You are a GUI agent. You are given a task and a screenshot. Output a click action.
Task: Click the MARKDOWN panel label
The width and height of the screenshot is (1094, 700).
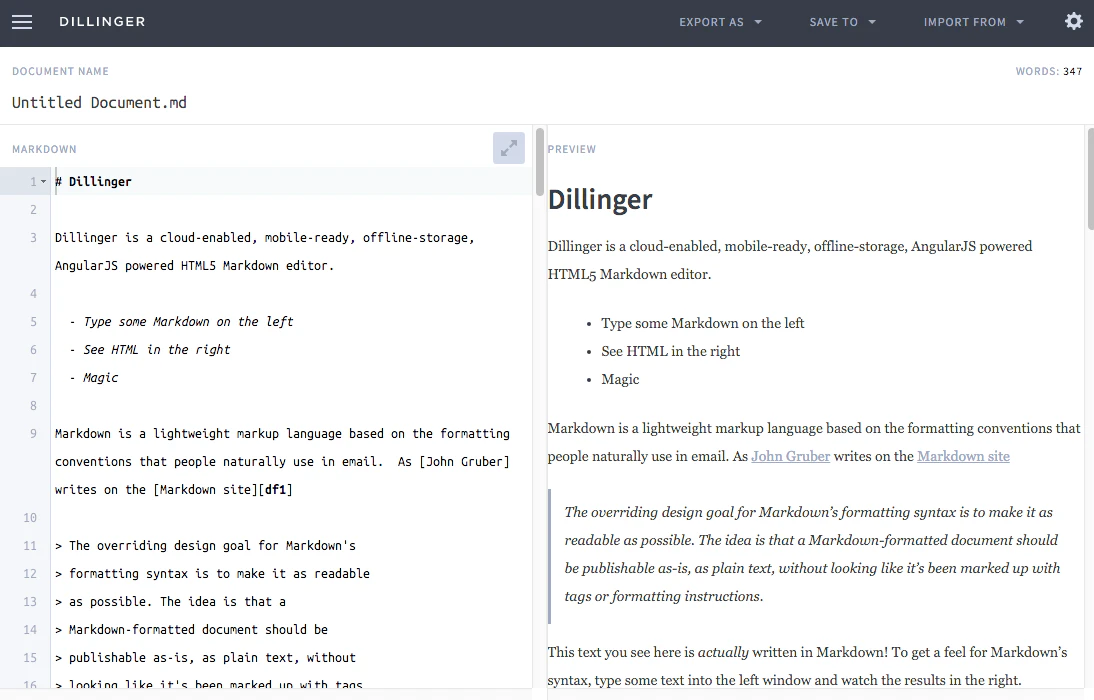(x=44, y=149)
